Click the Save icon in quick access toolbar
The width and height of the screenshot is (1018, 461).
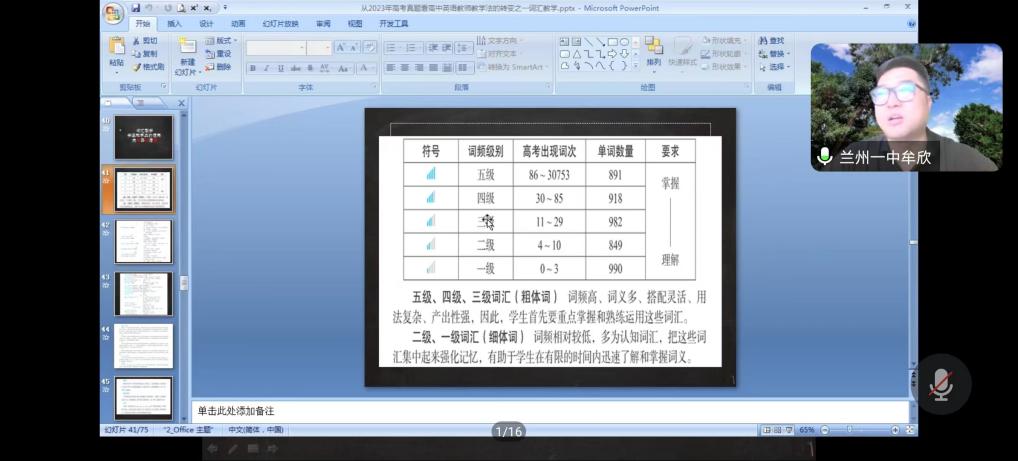coord(135,8)
